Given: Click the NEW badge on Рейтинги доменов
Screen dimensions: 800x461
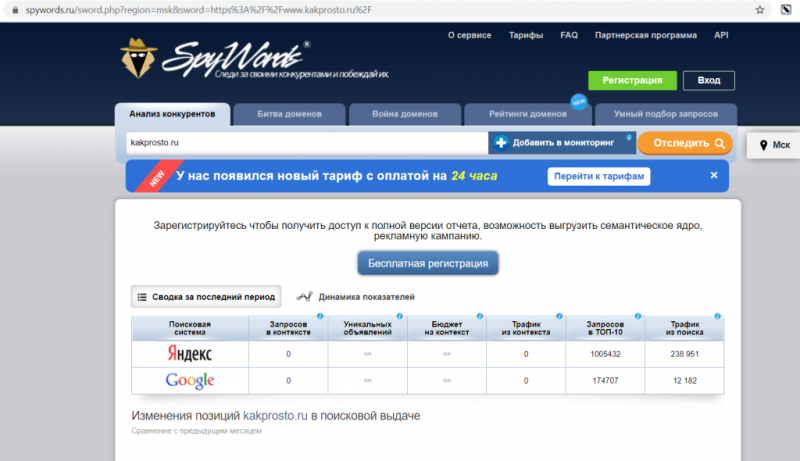Looking at the screenshot, I should [579, 102].
